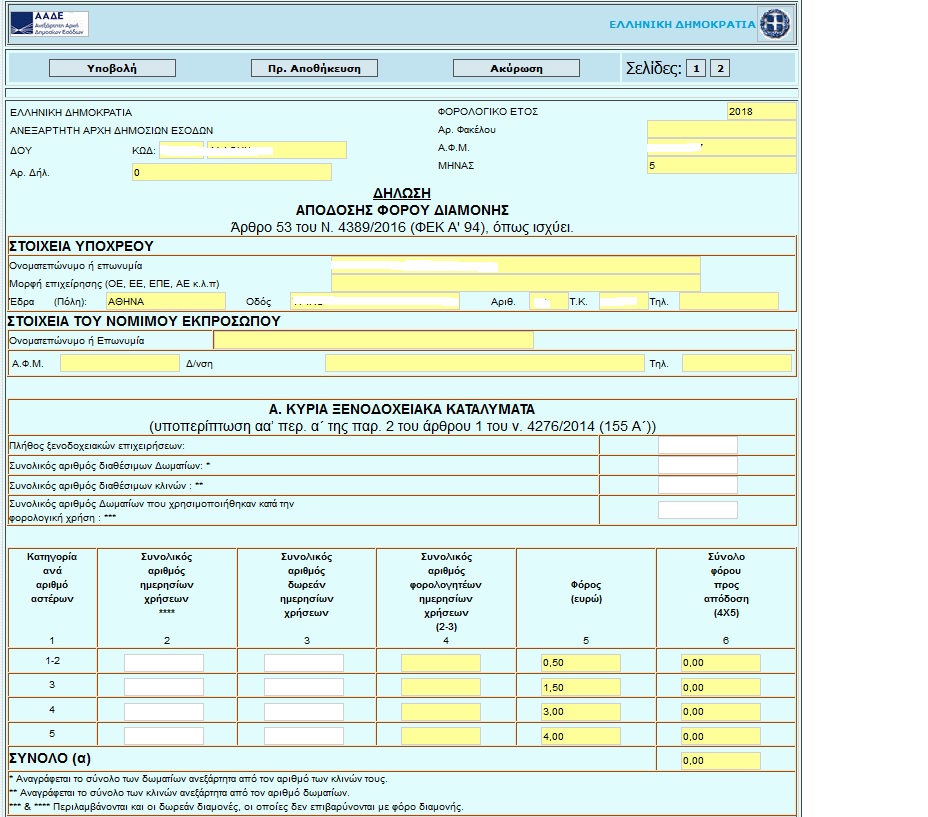Click the Hellenic Republic emblem icon
Viewport: 928px width, 817px height.
coord(774,24)
